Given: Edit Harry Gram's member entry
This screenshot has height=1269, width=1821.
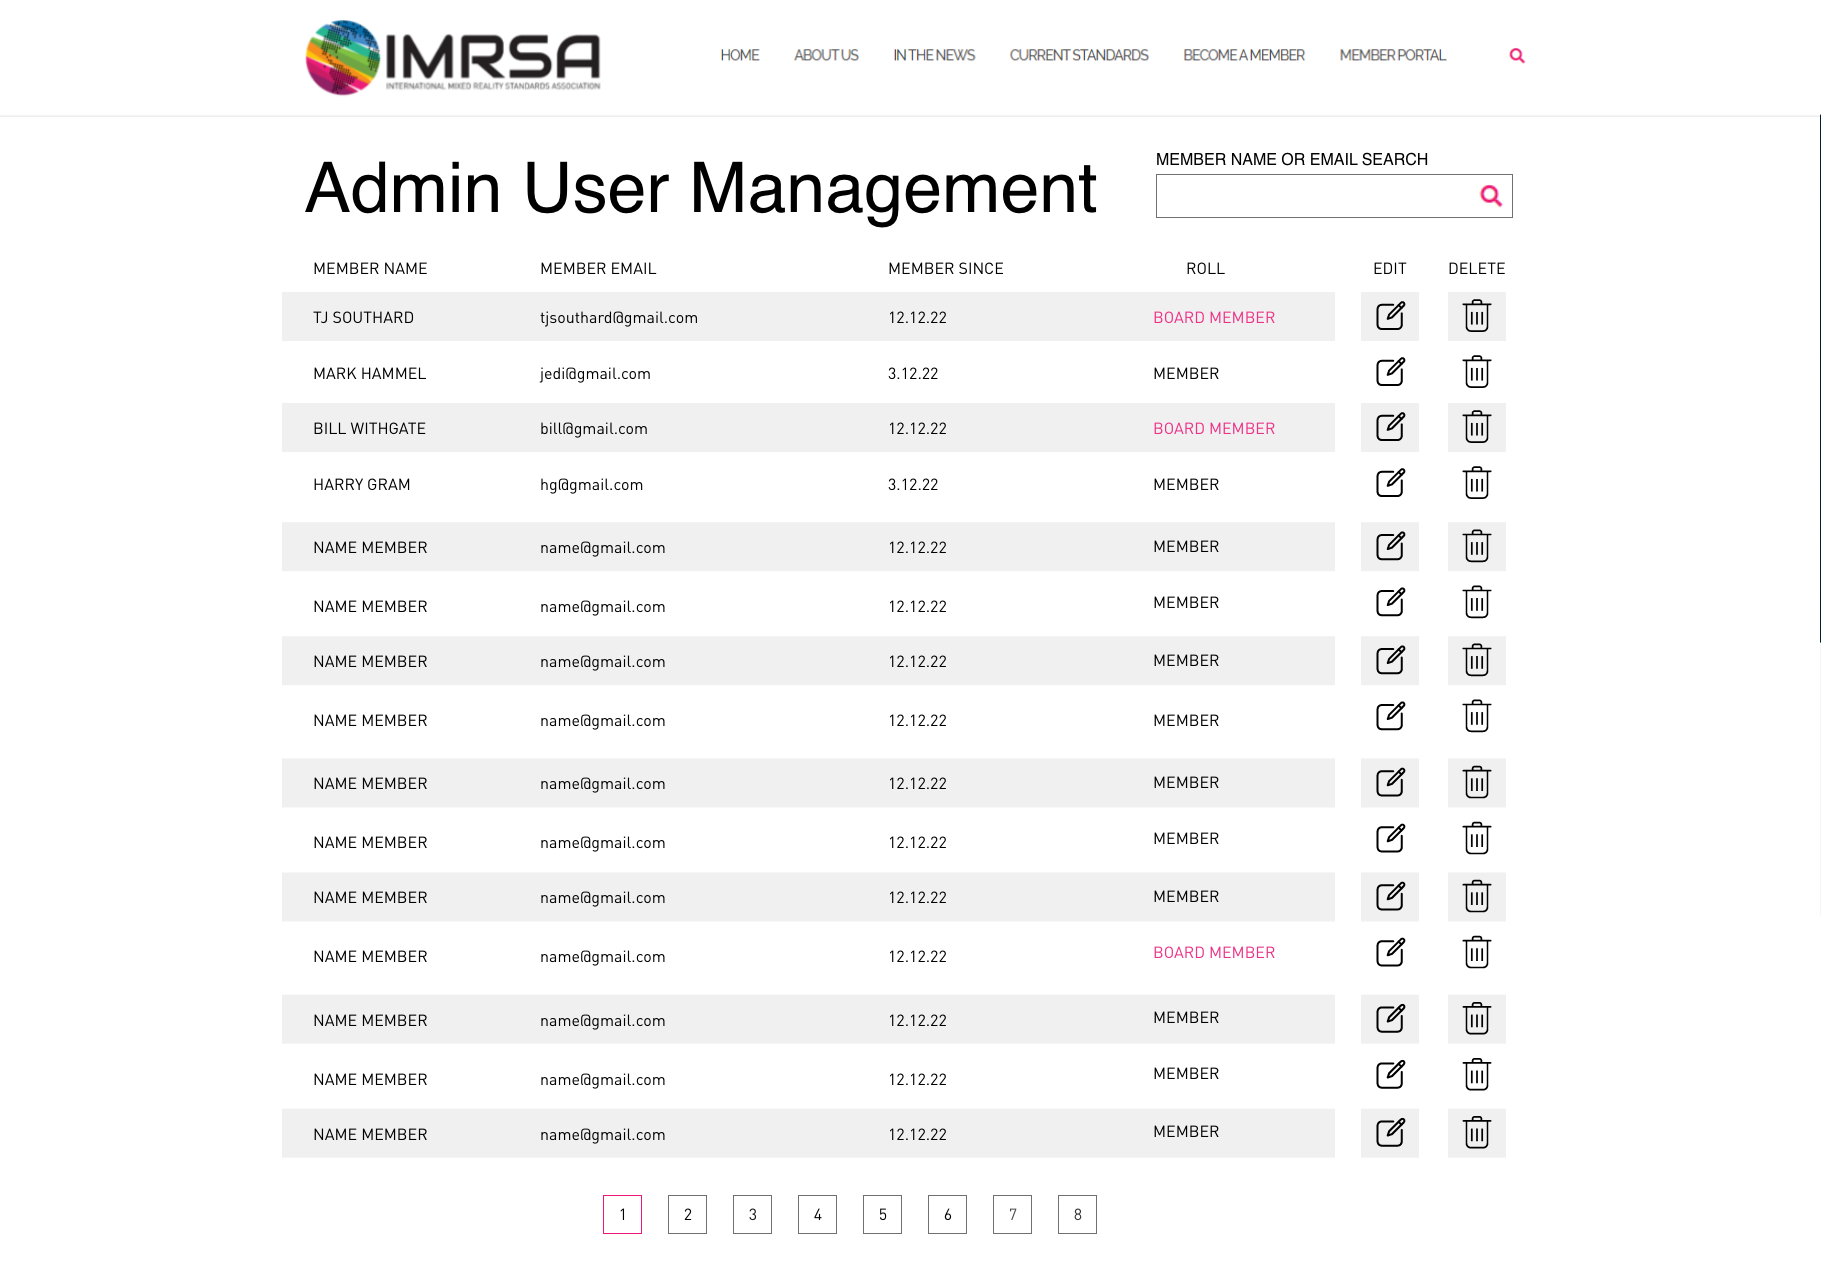Looking at the screenshot, I should pyautogui.click(x=1390, y=483).
